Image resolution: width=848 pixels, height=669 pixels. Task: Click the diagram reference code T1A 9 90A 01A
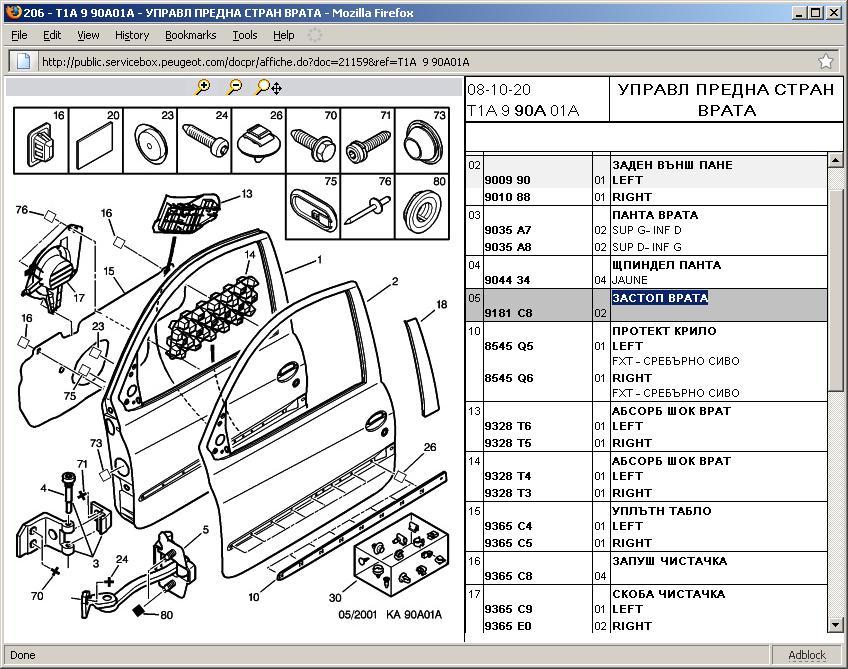(x=523, y=111)
